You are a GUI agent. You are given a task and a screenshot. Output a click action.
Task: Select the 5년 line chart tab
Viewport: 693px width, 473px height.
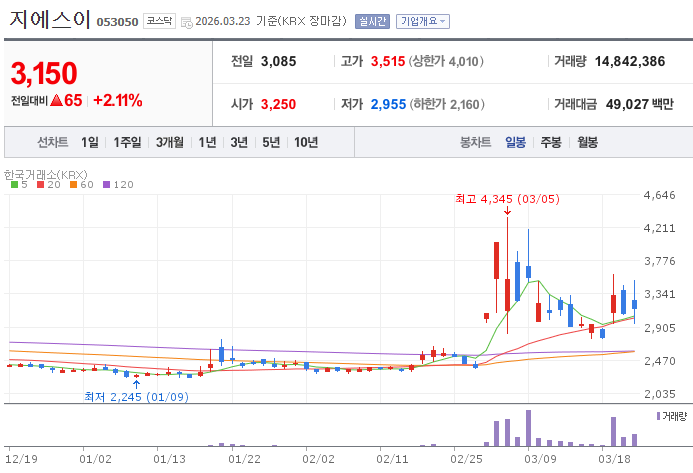click(271, 142)
